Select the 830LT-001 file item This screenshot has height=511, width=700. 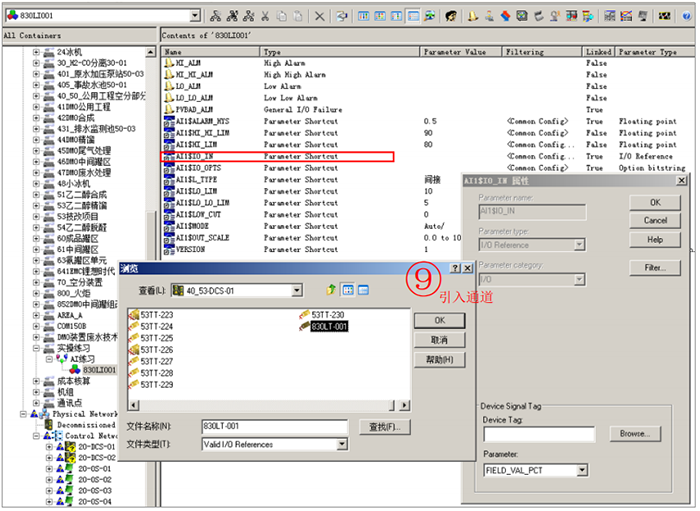[x=328, y=326]
